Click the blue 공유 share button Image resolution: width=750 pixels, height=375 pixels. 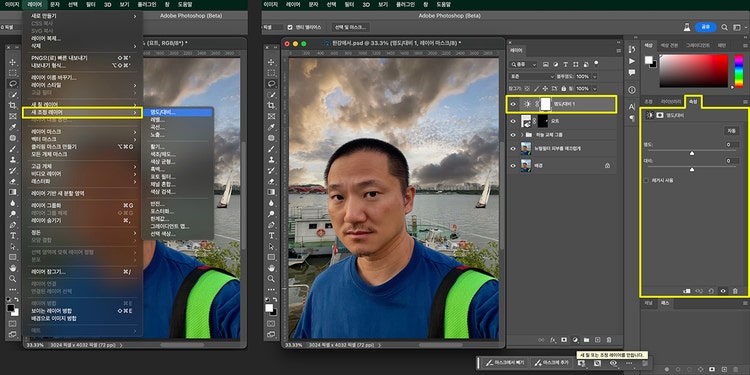coord(706,27)
